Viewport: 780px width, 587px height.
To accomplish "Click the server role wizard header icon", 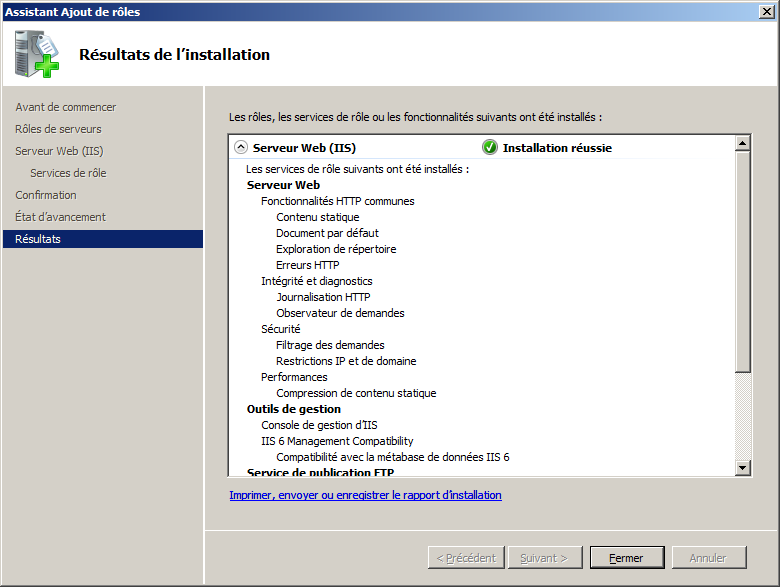I will click(x=38, y=55).
